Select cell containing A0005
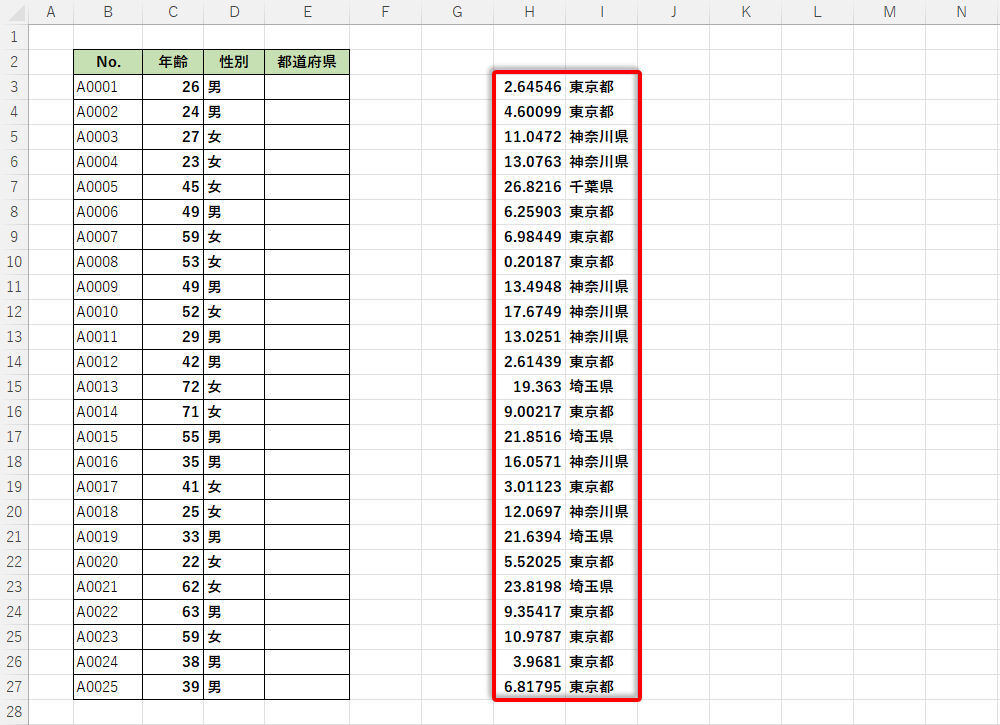1000x725 pixels. tap(108, 187)
